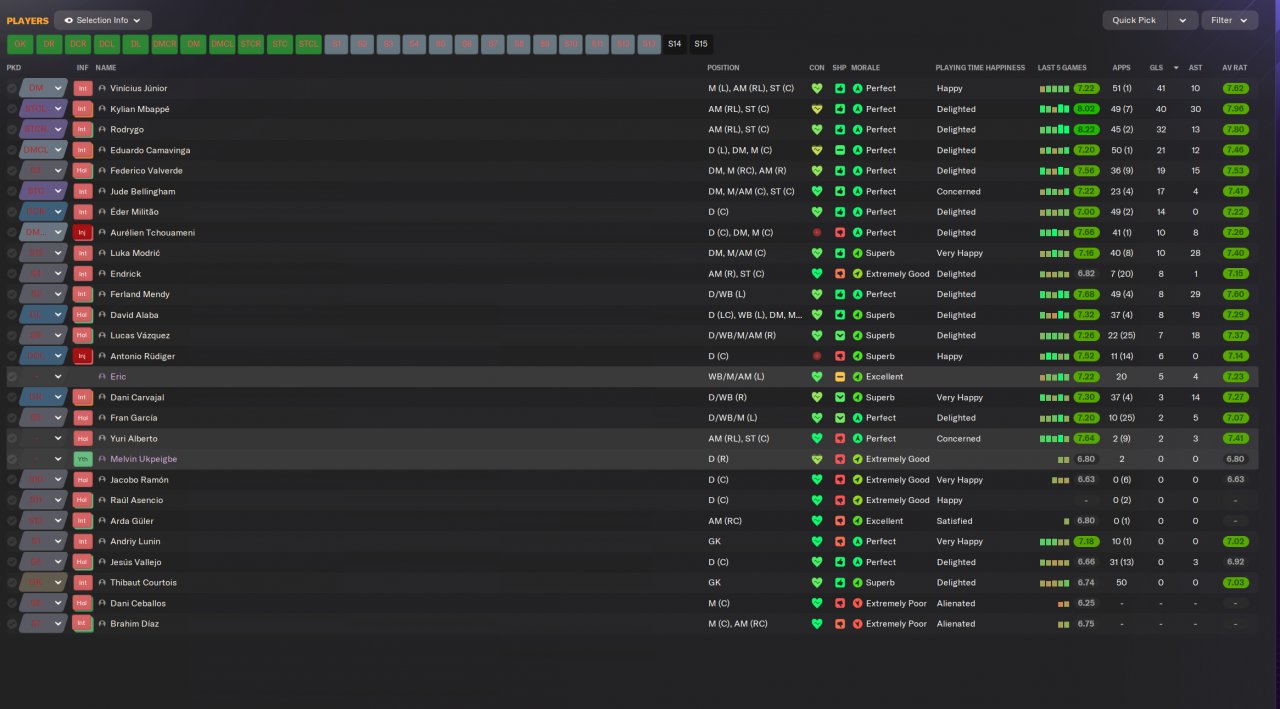Image resolution: width=1280 pixels, height=709 pixels.
Task: Click Jacobo Ramón's last 5 games form bars
Action: 1060,480
